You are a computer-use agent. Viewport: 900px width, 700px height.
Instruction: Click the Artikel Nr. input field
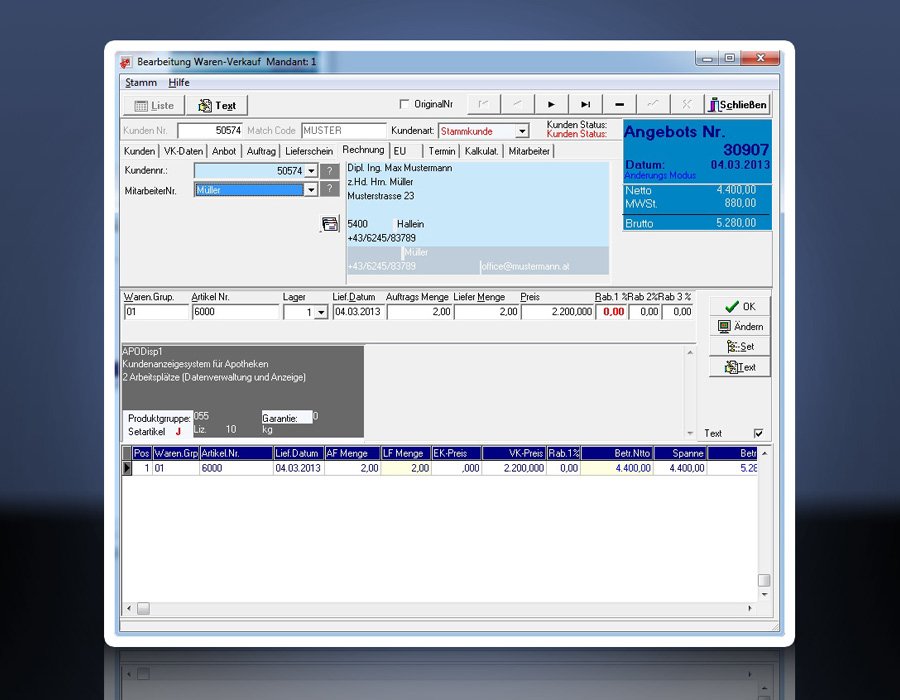pyautogui.click(x=235, y=312)
